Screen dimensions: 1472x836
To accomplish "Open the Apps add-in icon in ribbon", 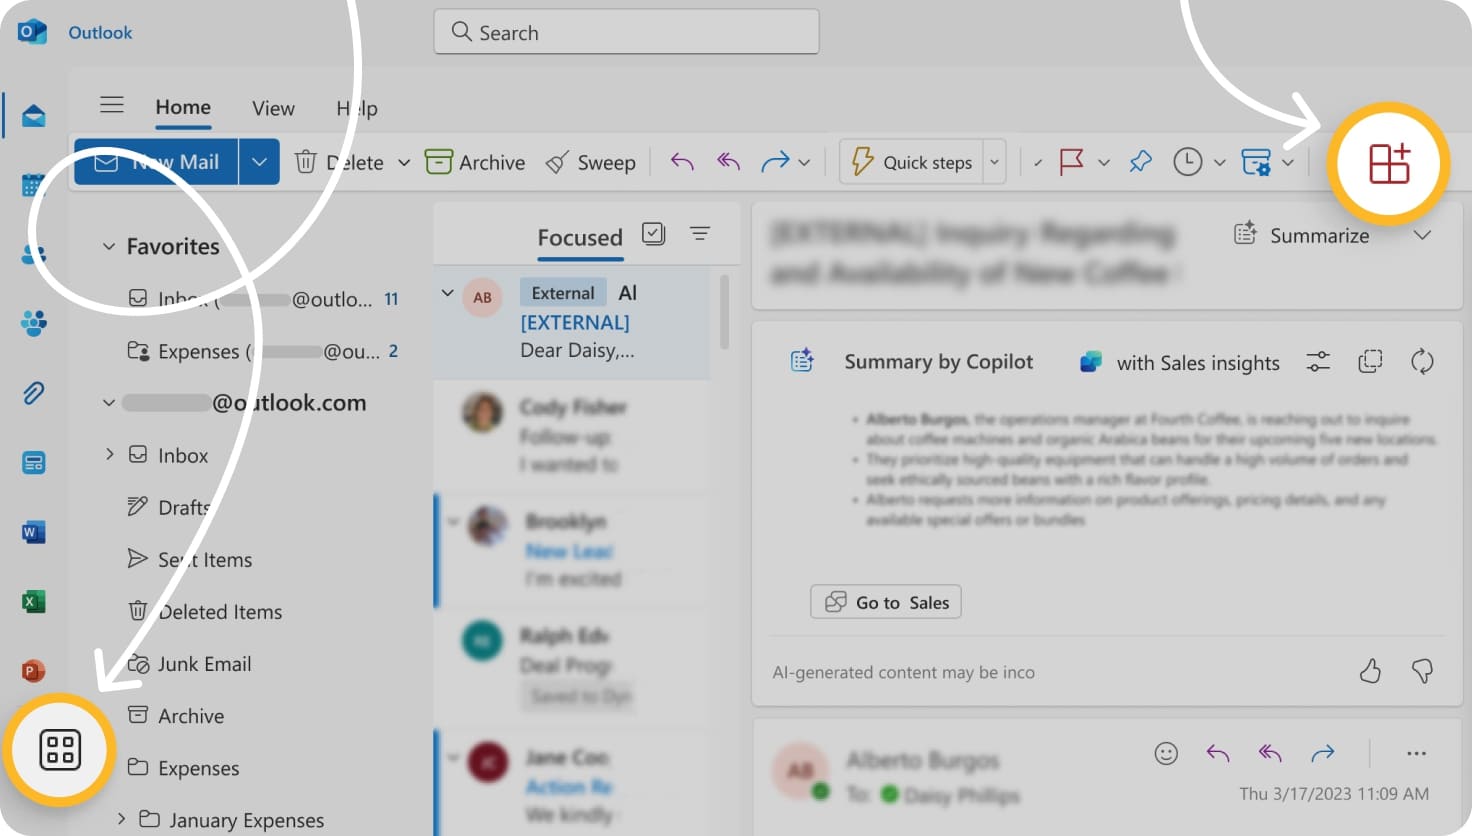I will point(1388,163).
